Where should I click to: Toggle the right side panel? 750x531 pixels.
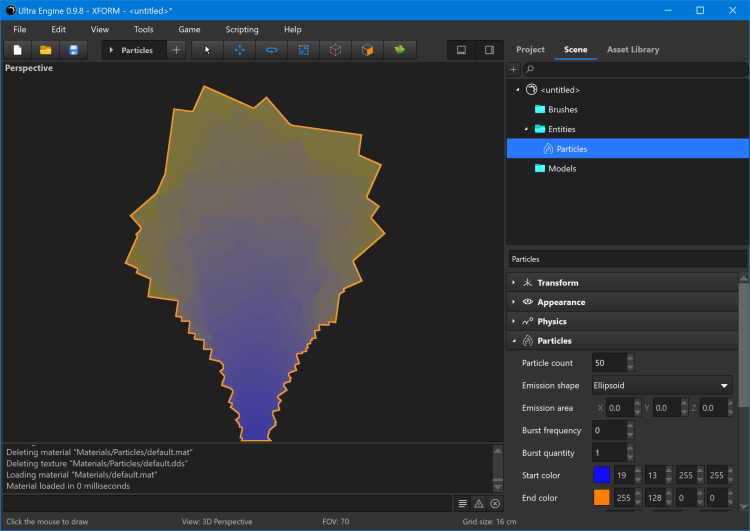(x=489, y=50)
